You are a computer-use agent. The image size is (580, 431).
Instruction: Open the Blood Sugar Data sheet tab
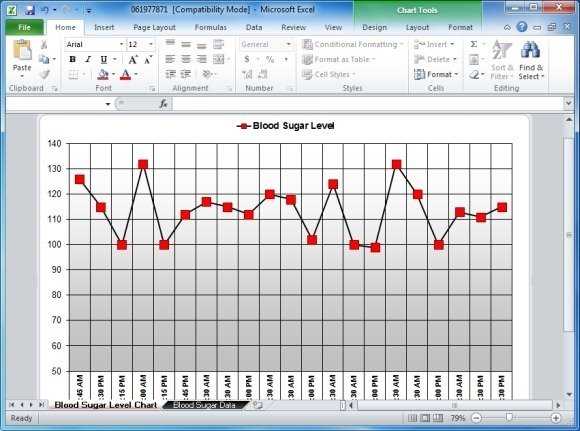tap(204, 405)
